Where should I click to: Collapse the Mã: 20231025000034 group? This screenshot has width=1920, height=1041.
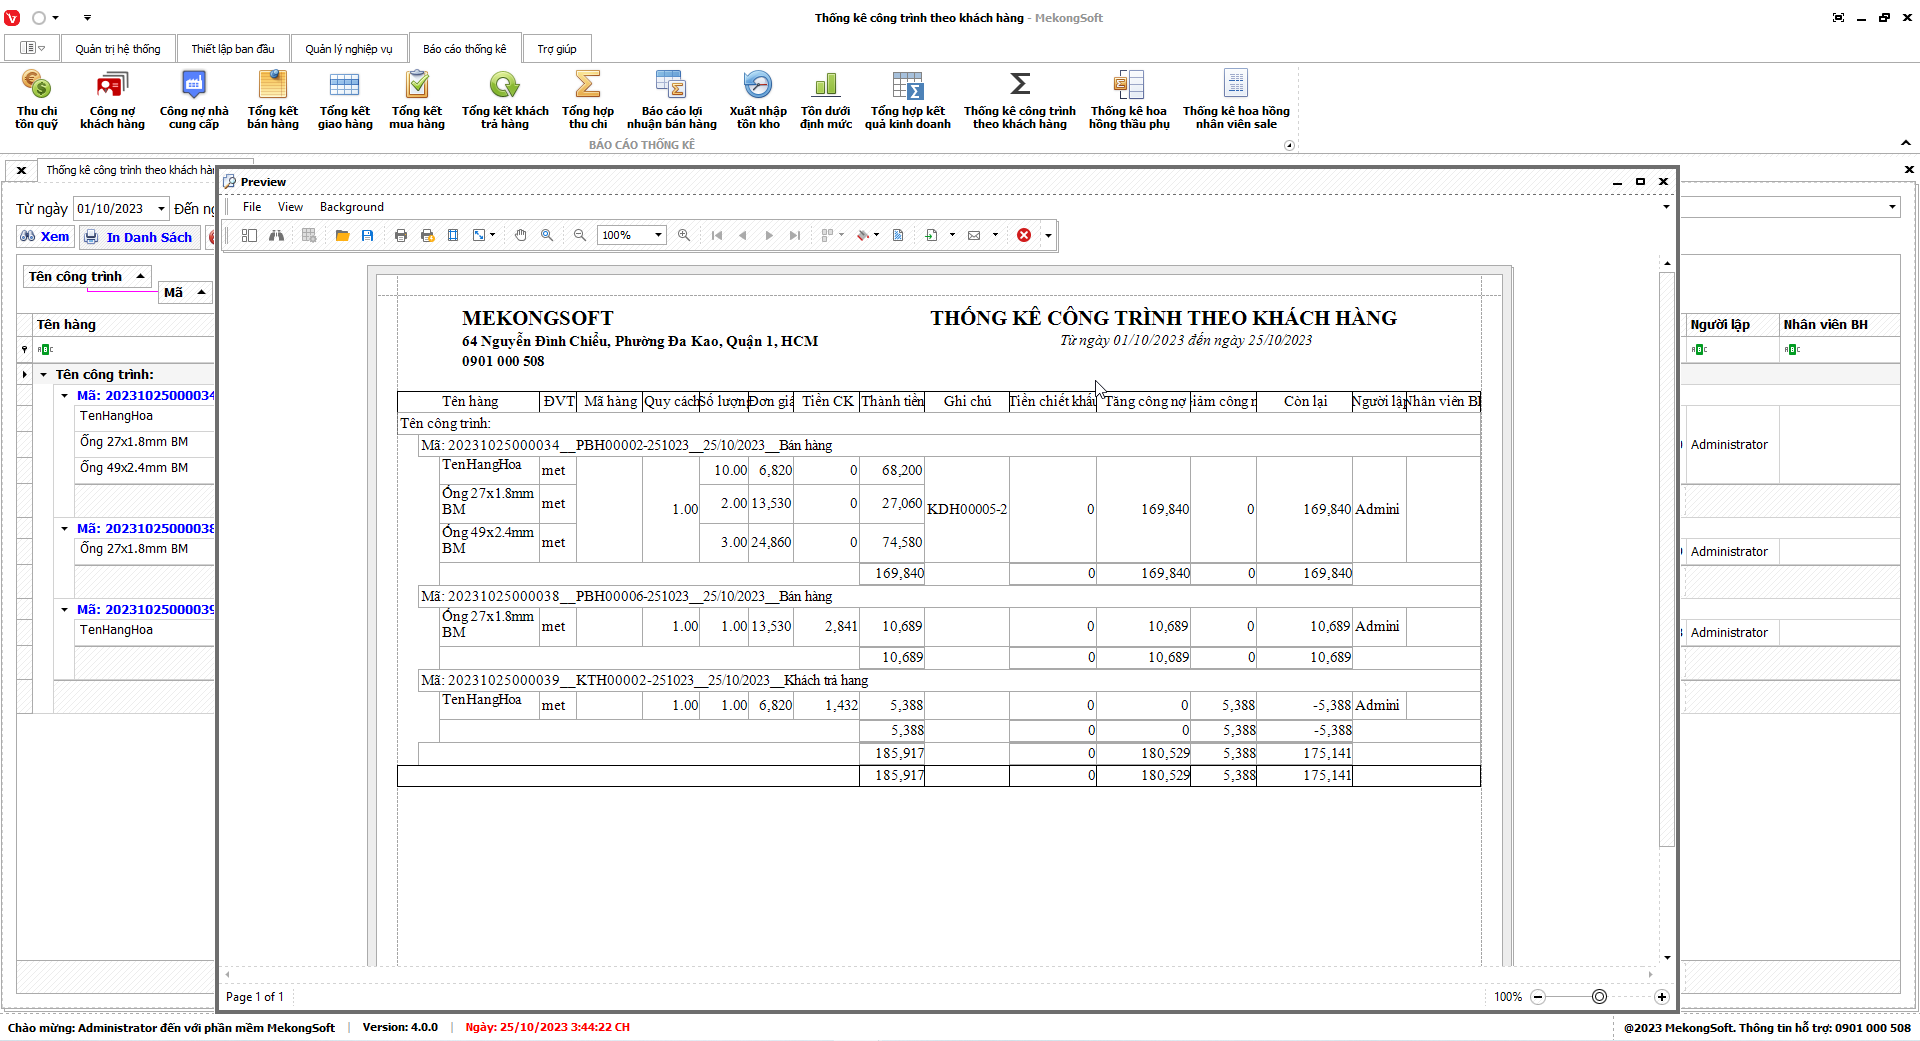(65, 396)
